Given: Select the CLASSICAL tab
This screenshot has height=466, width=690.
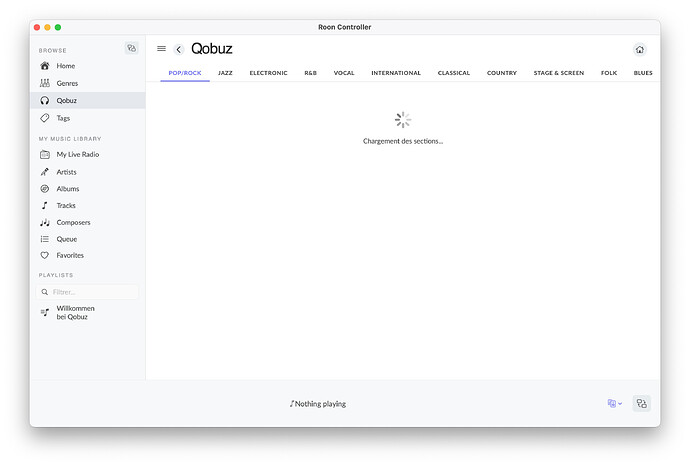Looking at the screenshot, I should click(454, 73).
